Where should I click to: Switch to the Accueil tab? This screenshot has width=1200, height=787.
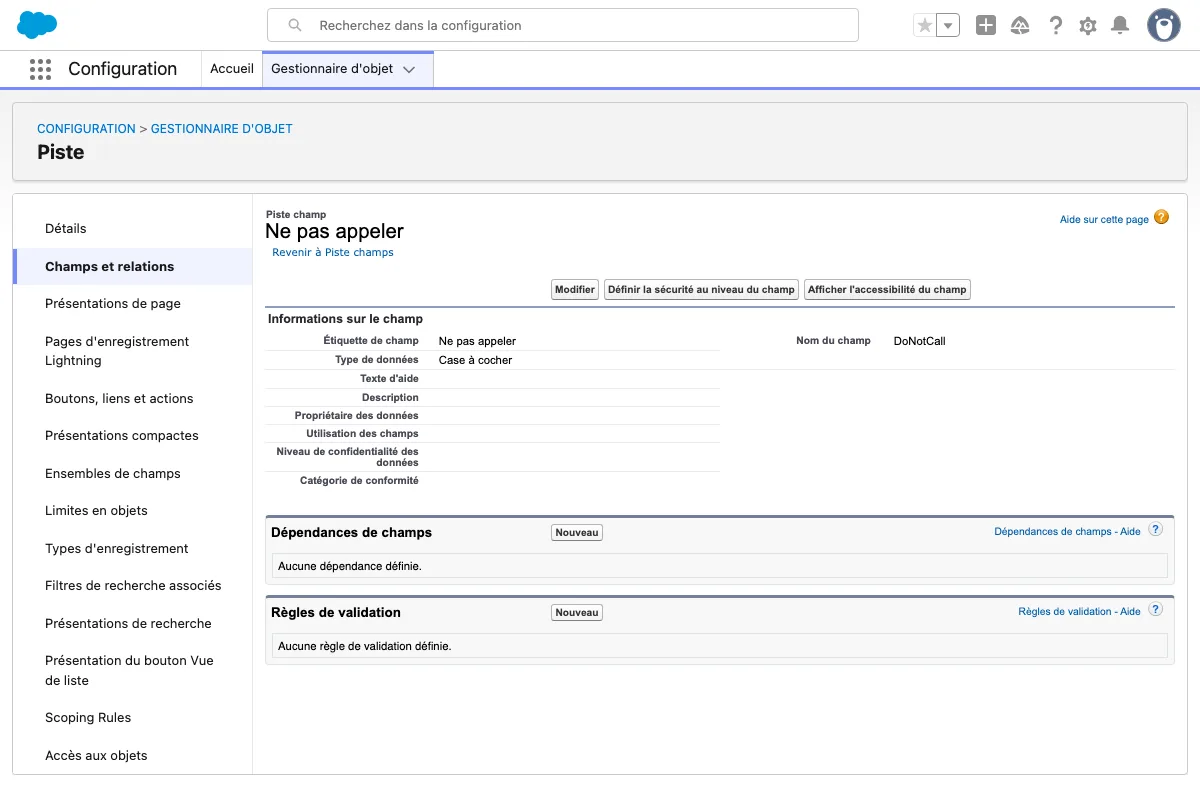pos(232,69)
